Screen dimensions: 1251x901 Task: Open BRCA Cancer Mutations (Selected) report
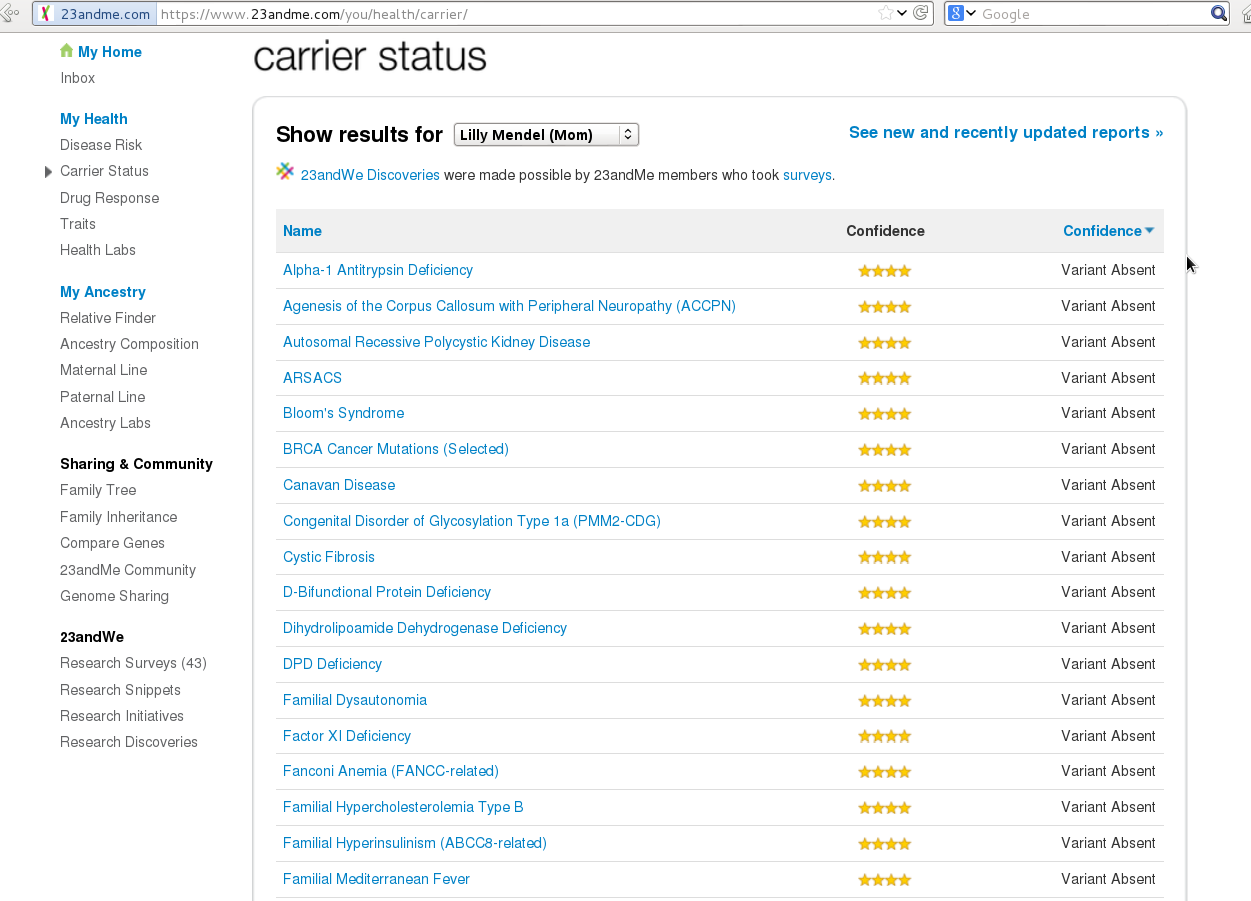pyautogui.click(x=396, y=449)
